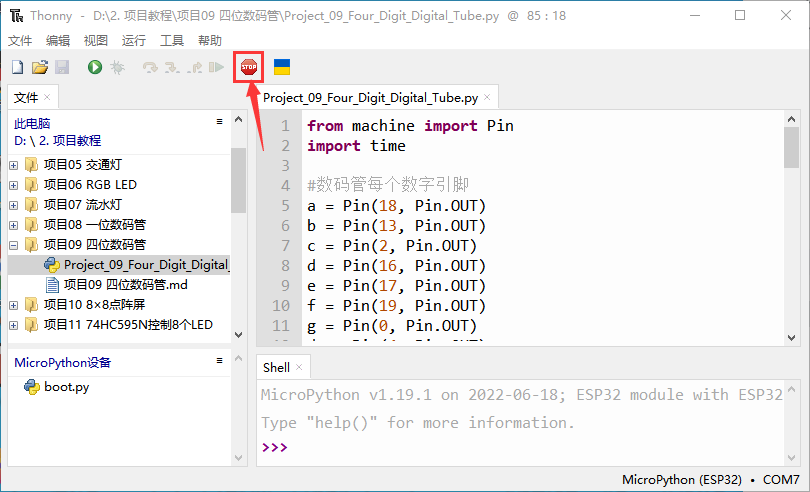Click the Step over debug icon
810x492 pixels.
tap(150, 67)
